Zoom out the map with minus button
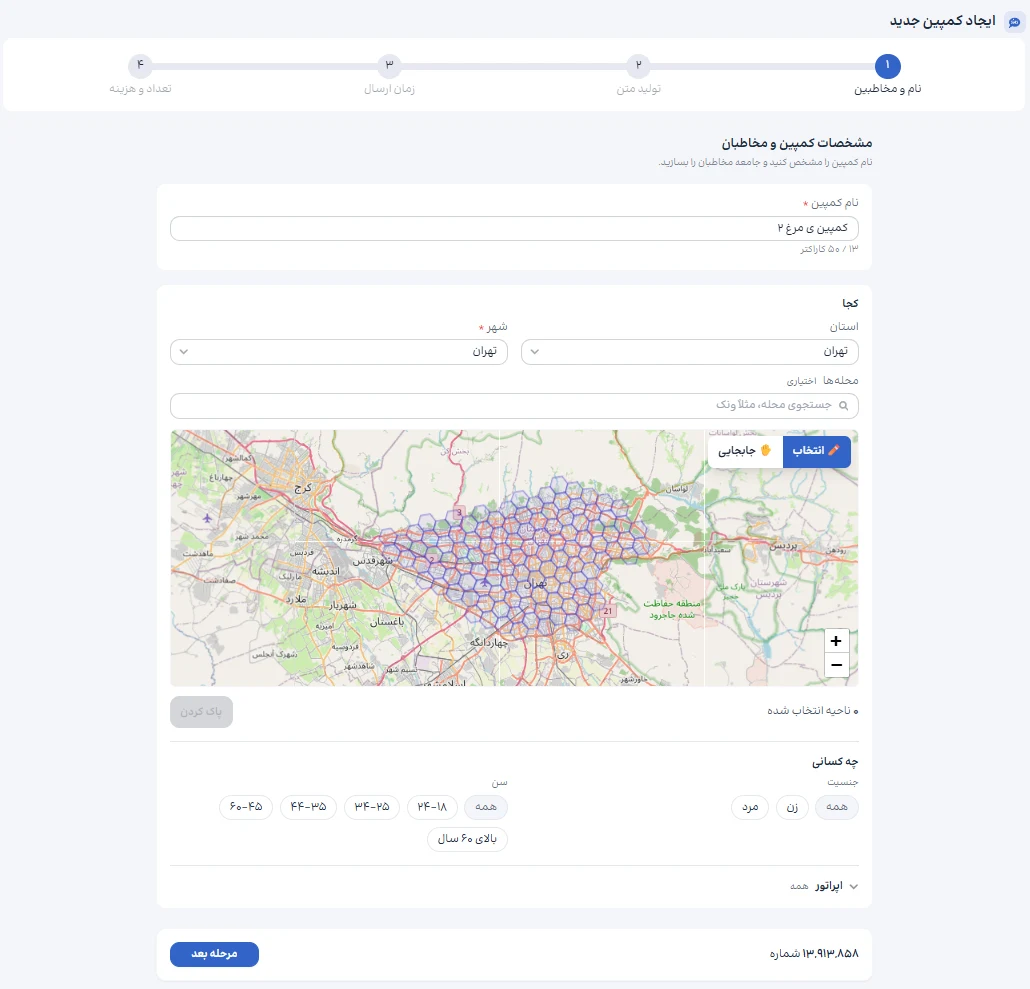Screen dimensions: 1030x989 [x=836, y=665]
